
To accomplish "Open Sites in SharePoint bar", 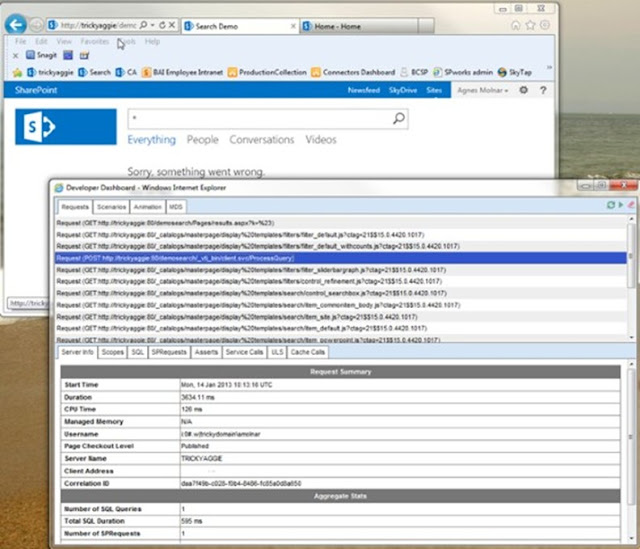I will point(434,90).
